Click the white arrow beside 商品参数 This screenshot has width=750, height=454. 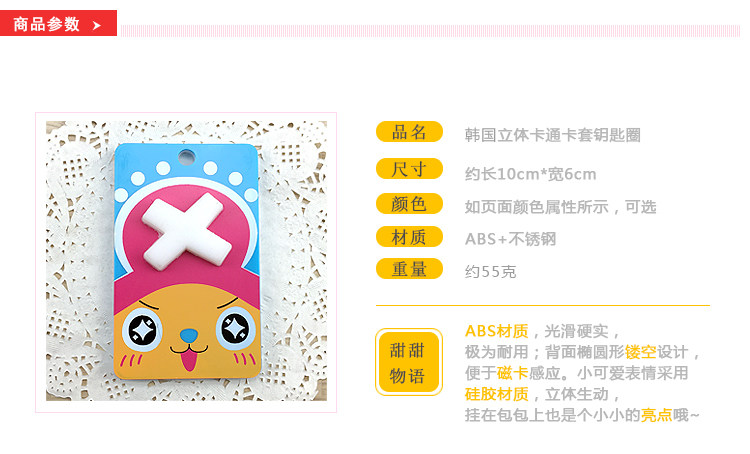[97, 25]
